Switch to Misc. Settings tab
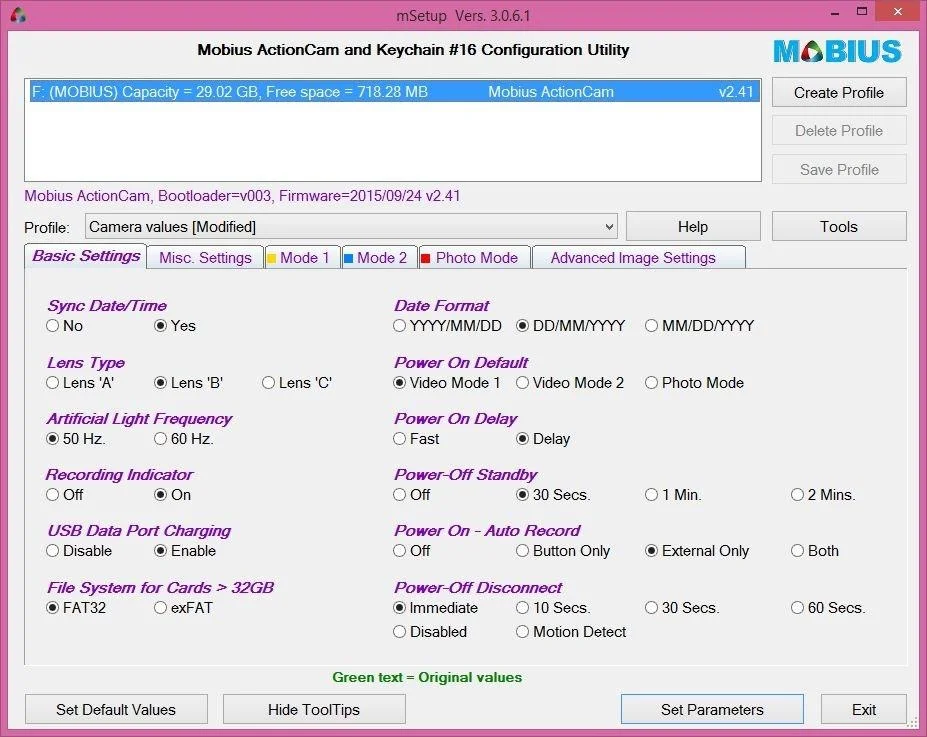This screenshot has width=927, height=737. 205,258
